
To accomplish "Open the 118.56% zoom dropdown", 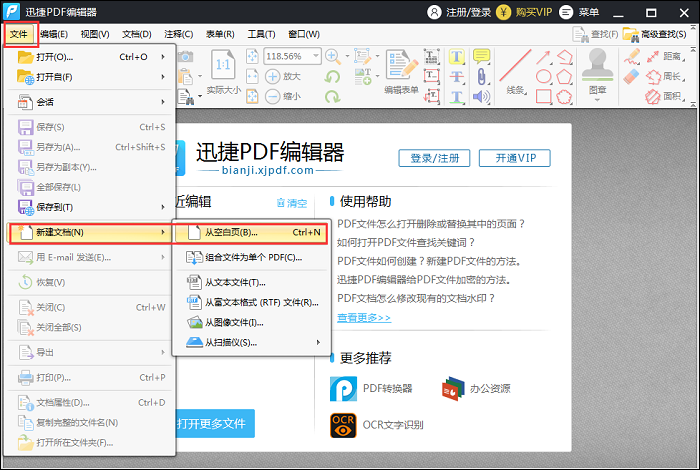I will [316, 56].
